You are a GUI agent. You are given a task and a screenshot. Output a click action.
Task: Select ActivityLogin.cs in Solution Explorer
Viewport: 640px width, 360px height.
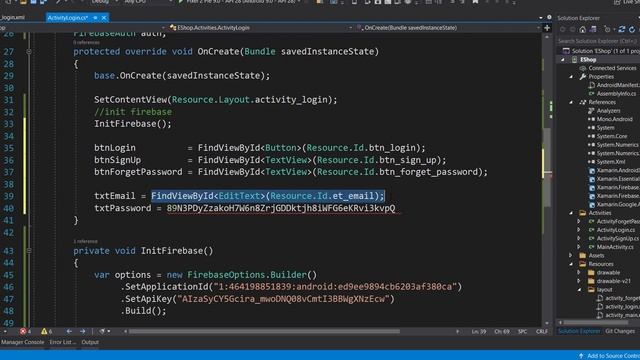[x=616, y=230]
